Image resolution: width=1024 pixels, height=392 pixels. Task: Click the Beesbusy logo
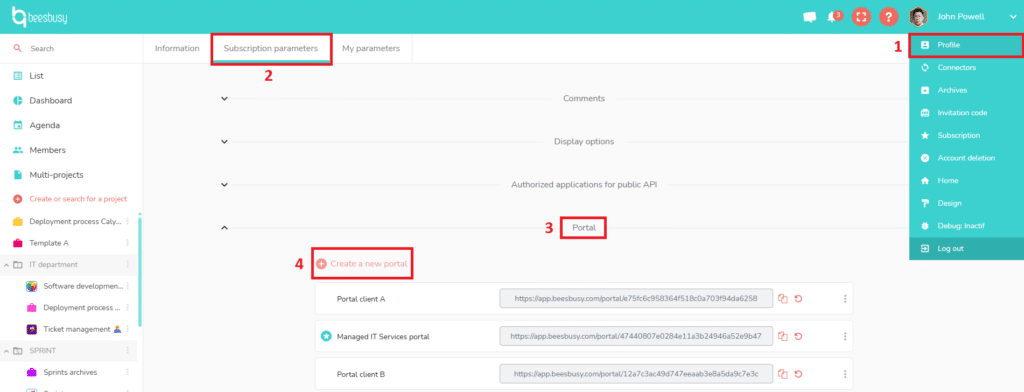[x=39, y=17]
